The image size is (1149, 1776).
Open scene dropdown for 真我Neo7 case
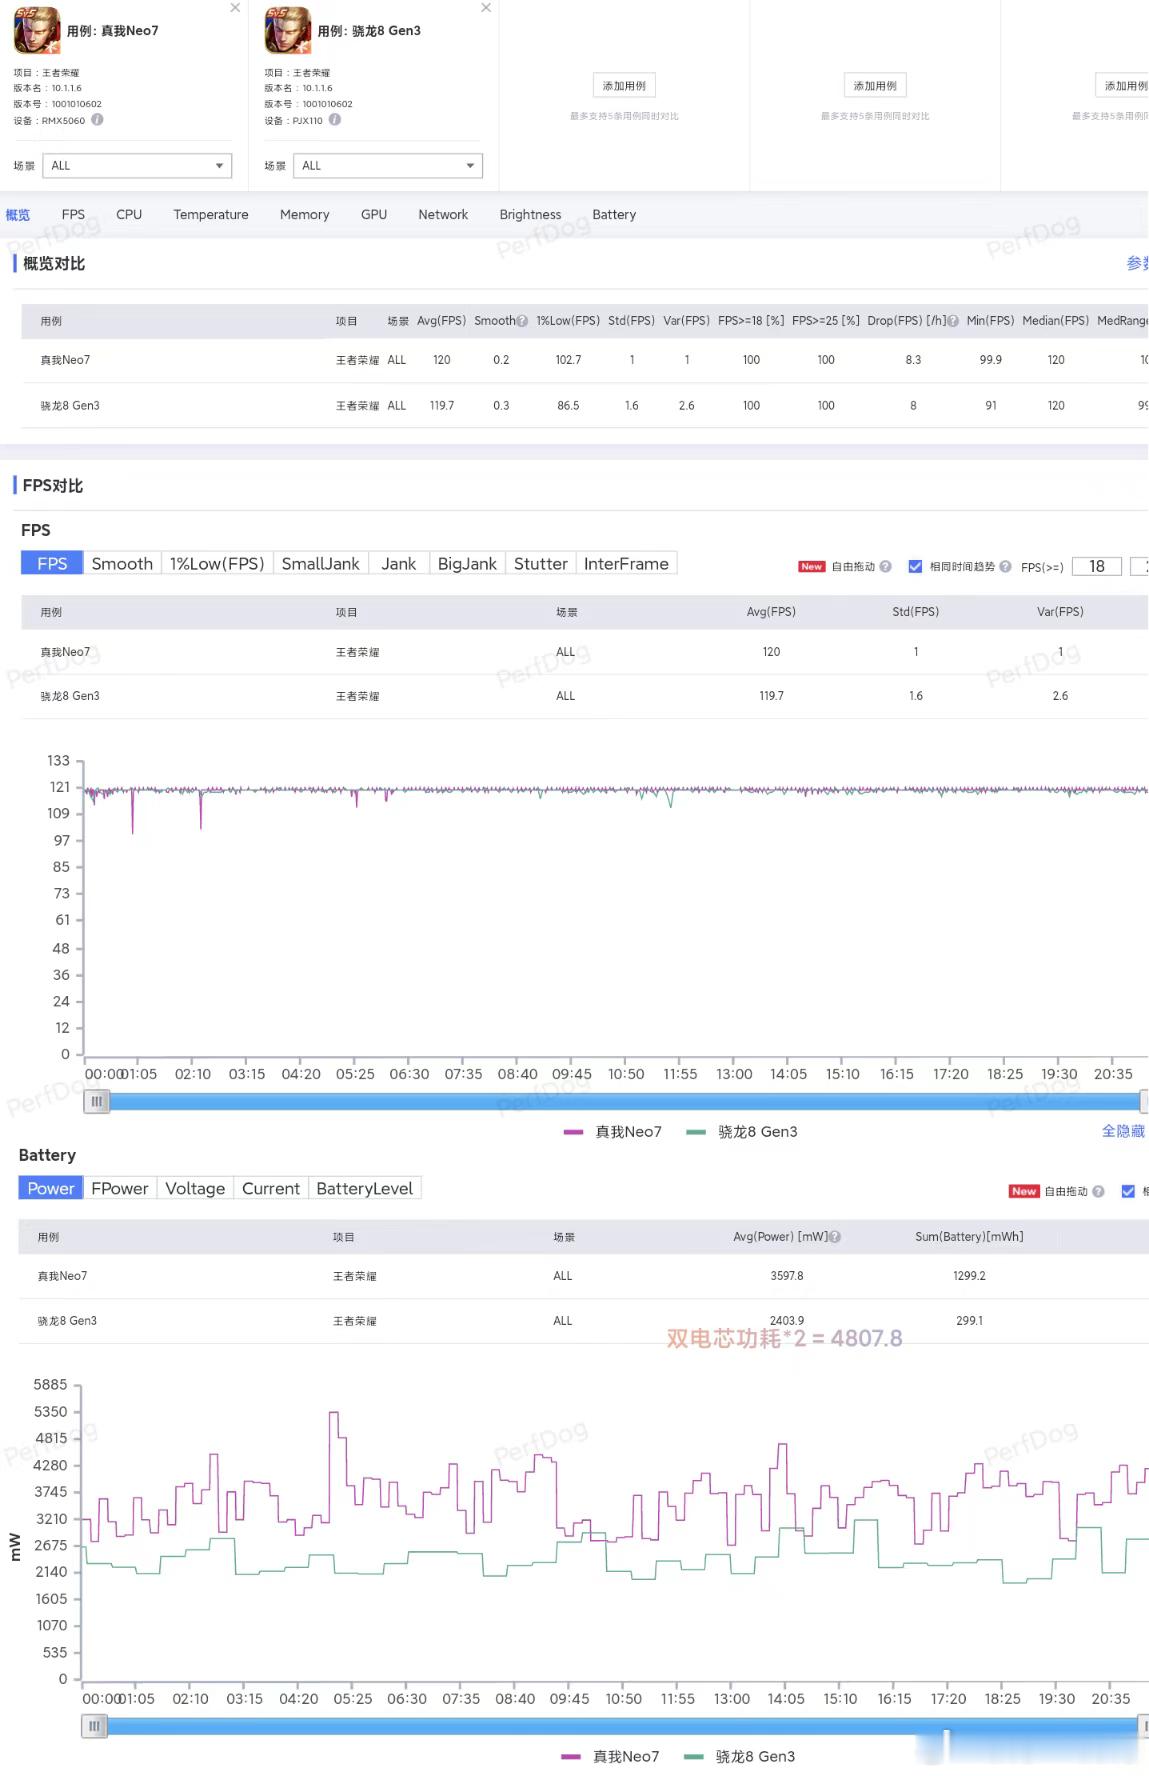(137, 166)
